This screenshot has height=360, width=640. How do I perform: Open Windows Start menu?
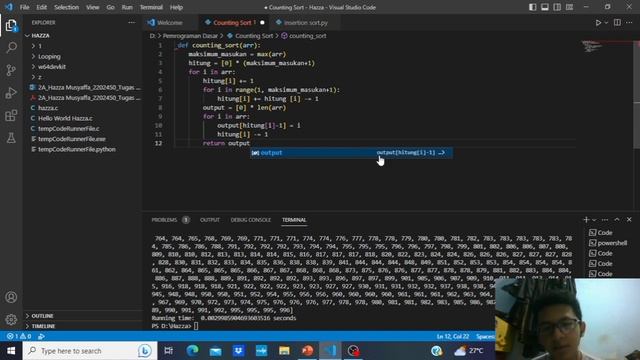coord(11,351)
